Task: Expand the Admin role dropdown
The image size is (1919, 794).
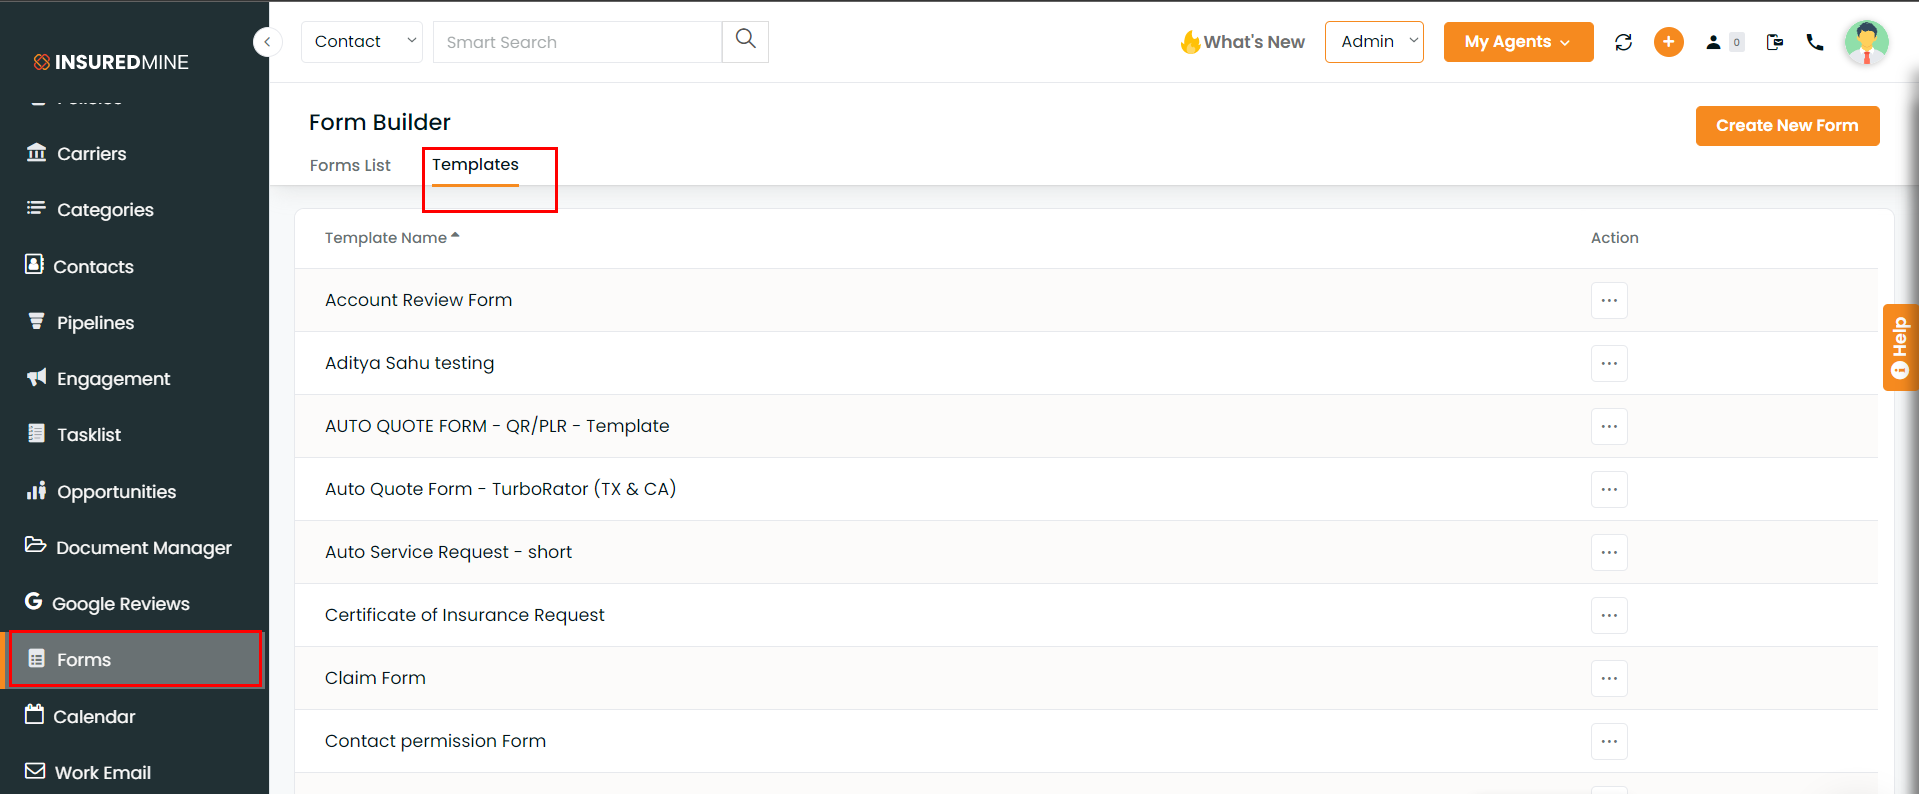Action: click(x=1374, y=41)
